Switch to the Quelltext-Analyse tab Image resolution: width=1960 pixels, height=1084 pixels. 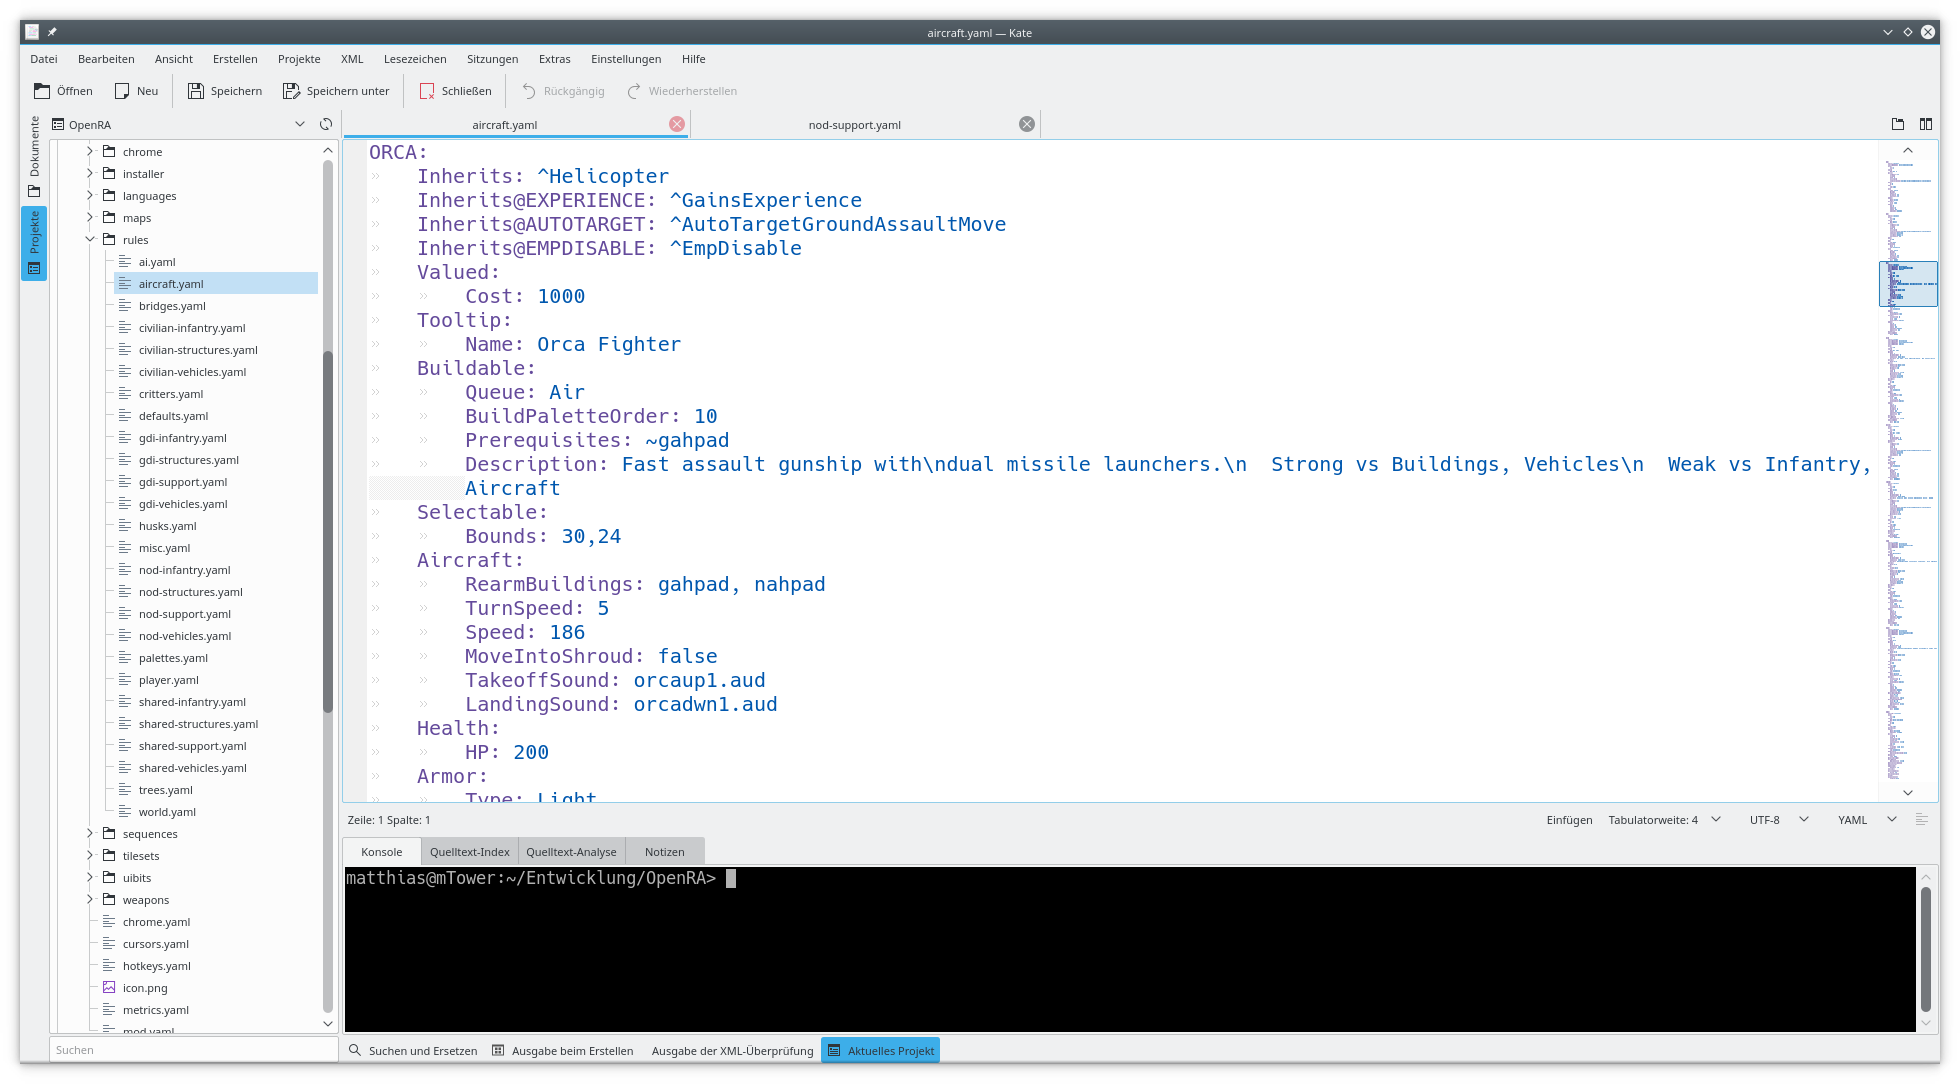[x=571, y=852]
